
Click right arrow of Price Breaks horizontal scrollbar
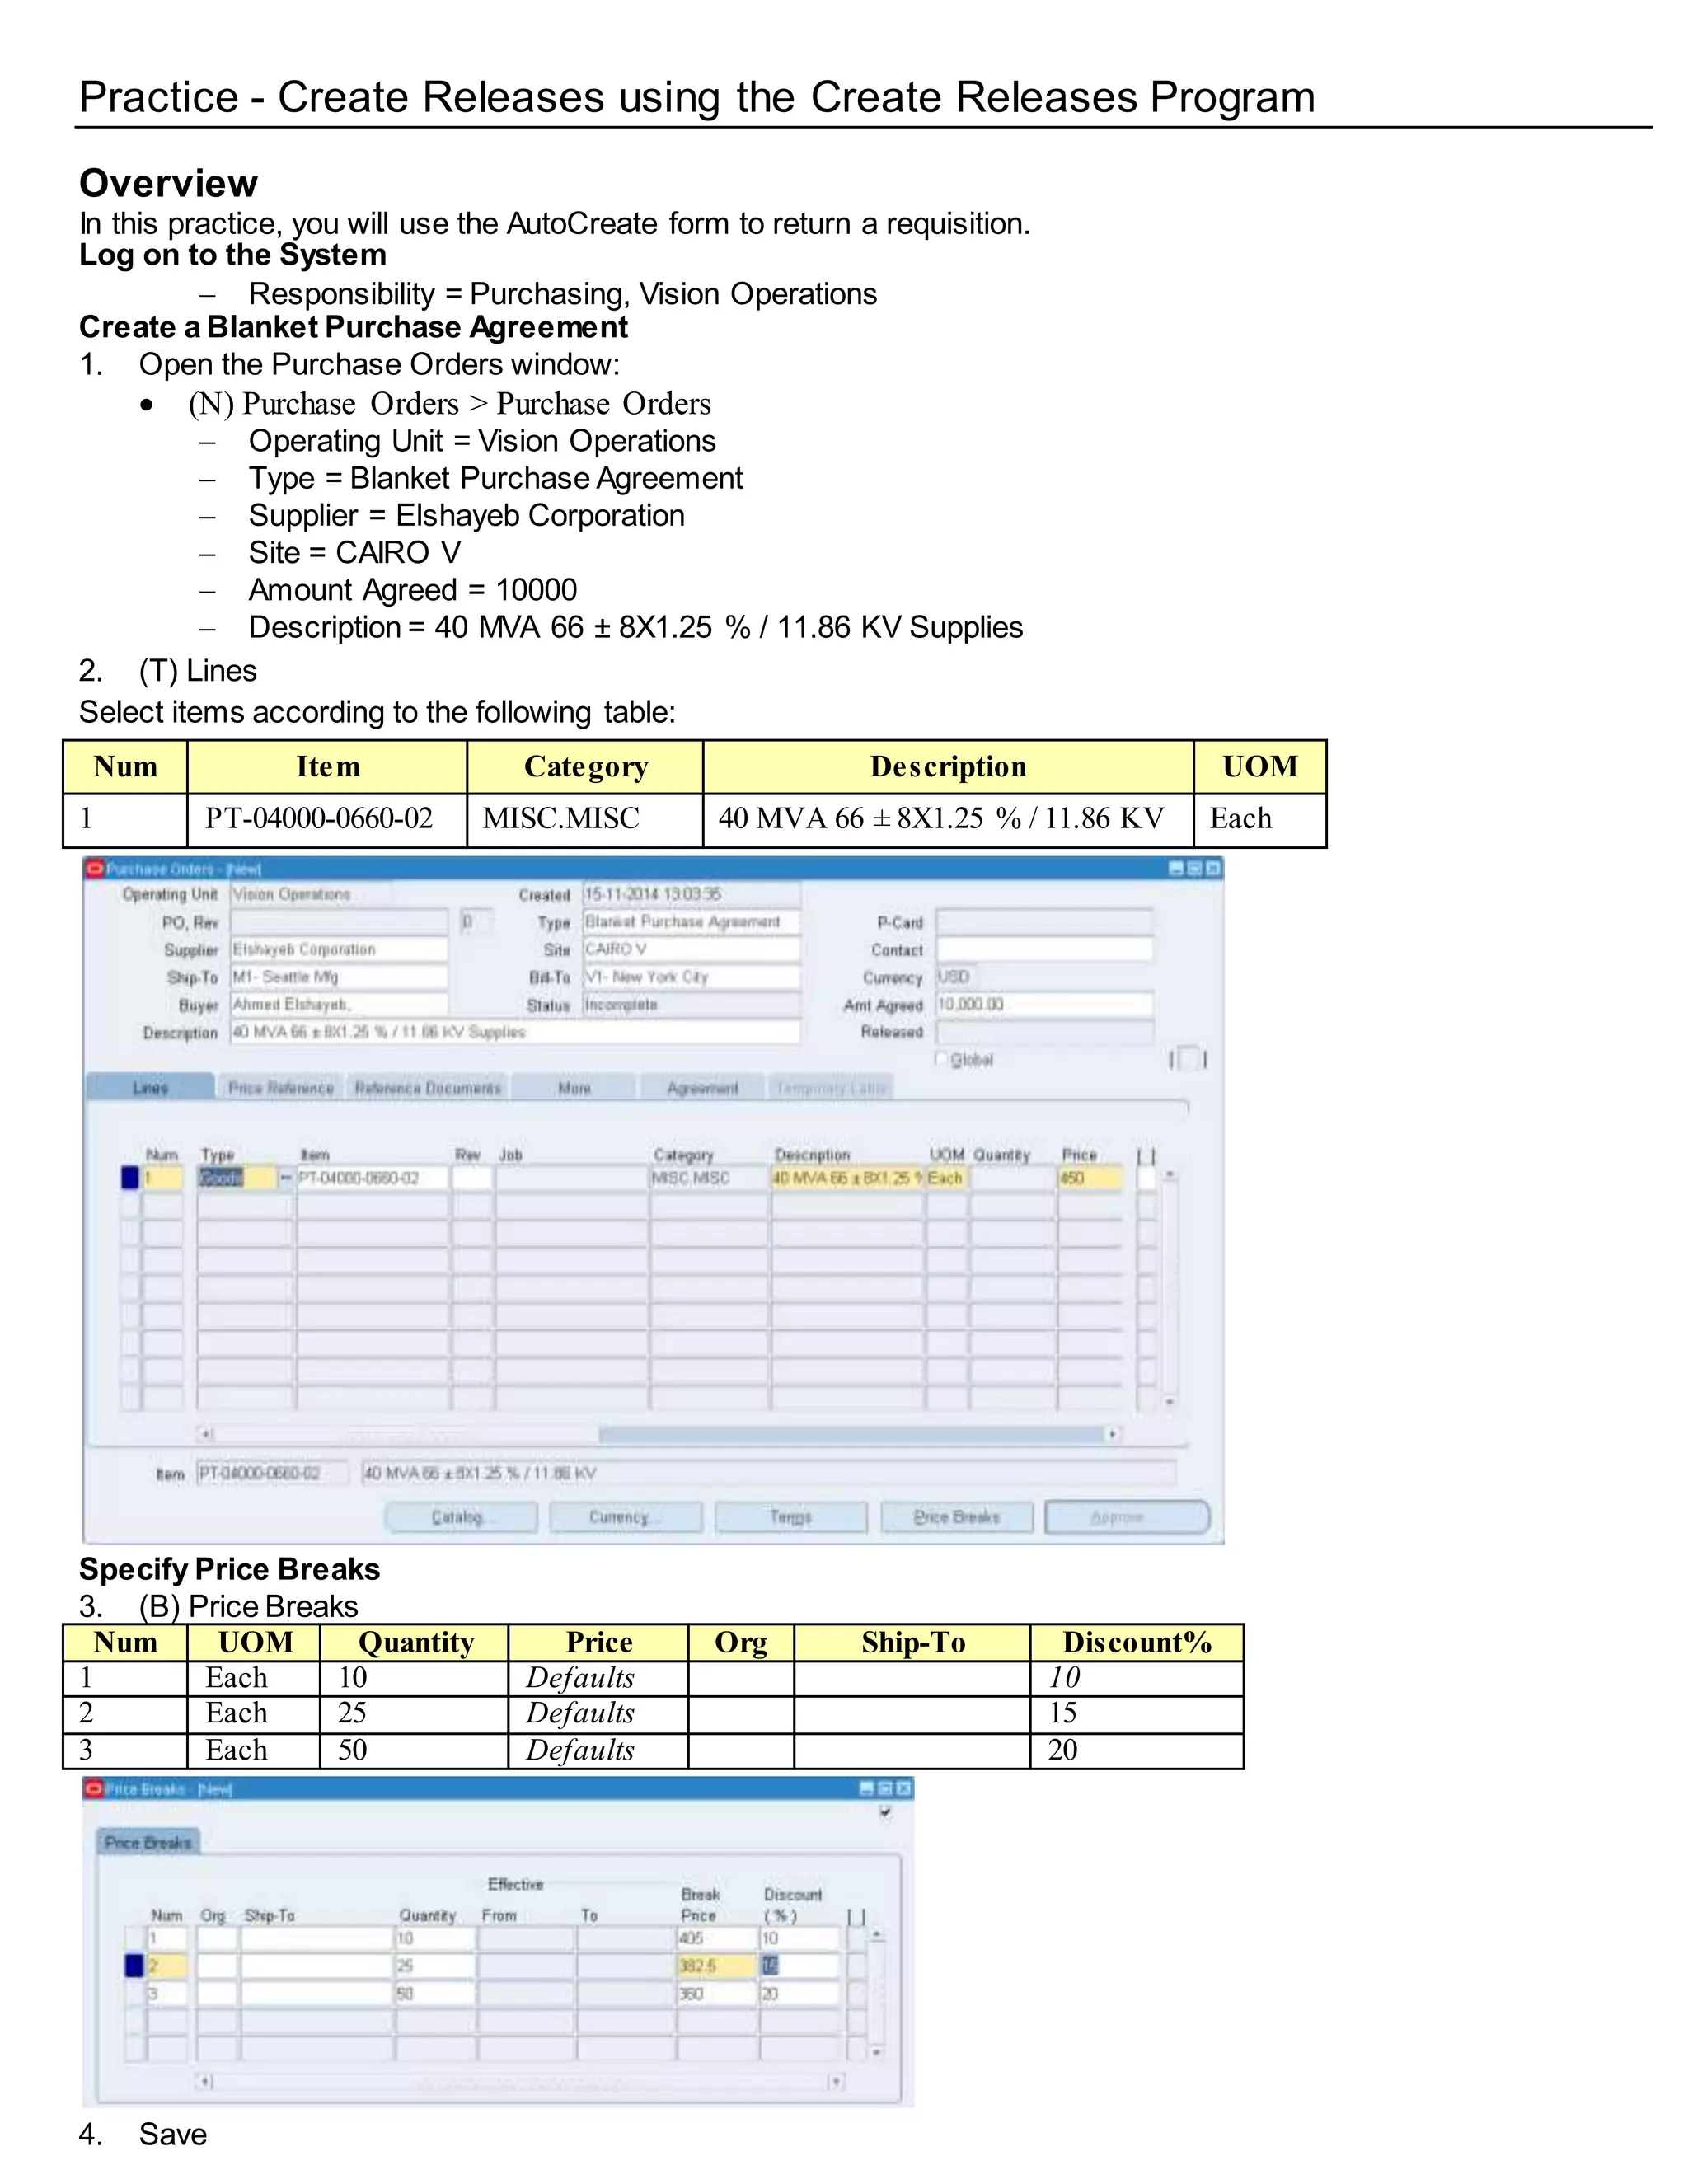point(836,2081)
